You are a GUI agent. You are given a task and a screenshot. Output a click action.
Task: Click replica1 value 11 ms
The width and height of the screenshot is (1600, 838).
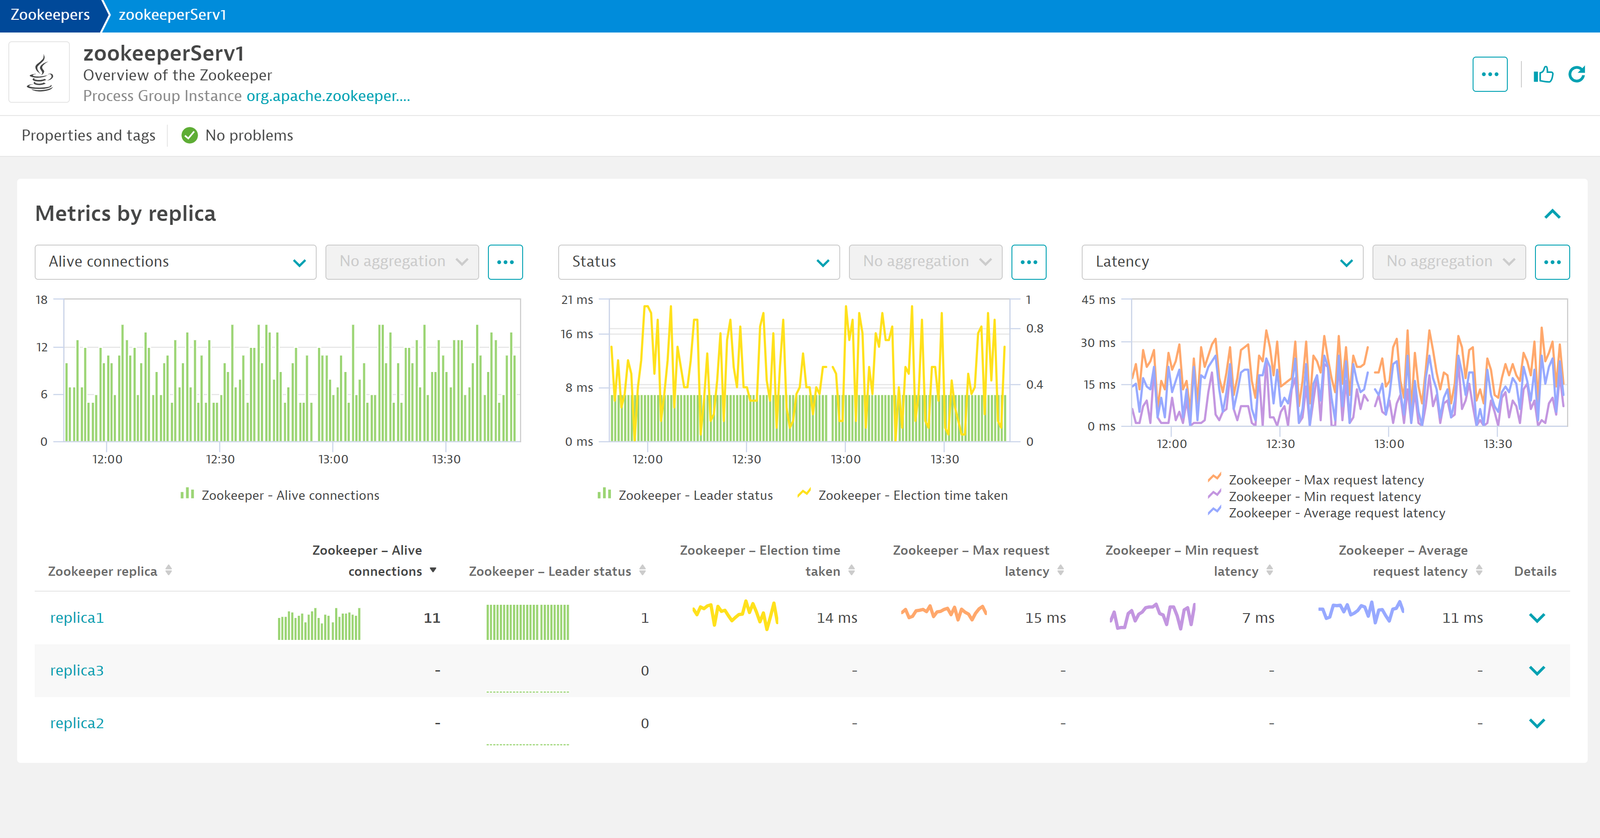(x=1462, y=618)
